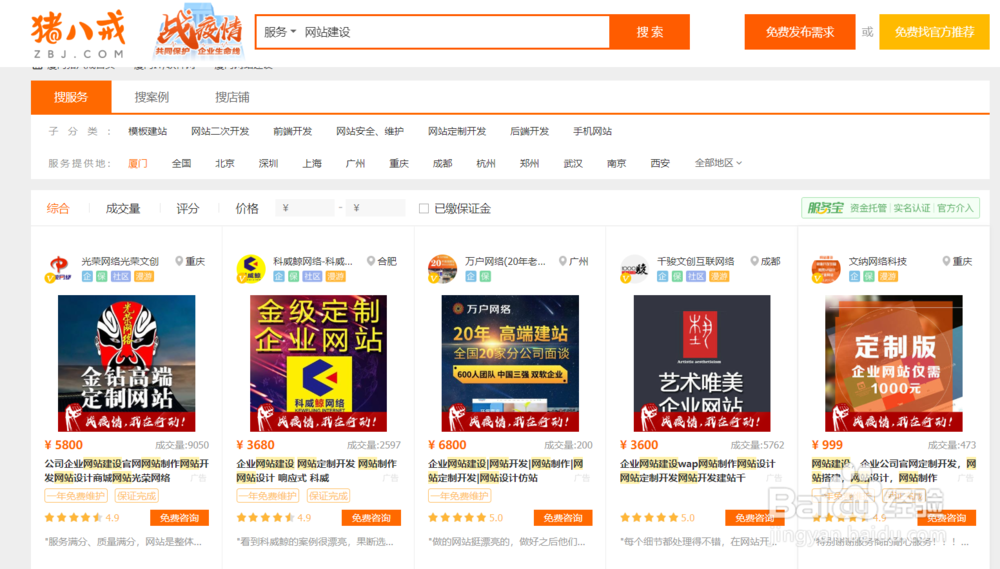Viewport: 1000px width, 569px height.
Task: Open the ¥3680 科威鲸 service title link
Action: 316,471
